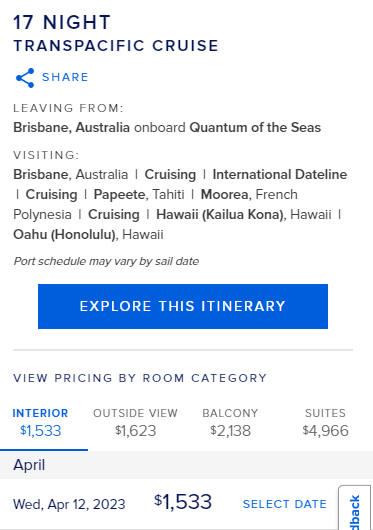Select the Interior pricing tab
The width and height of the screenshot is (373, 530).
click(x=41, y=422)
